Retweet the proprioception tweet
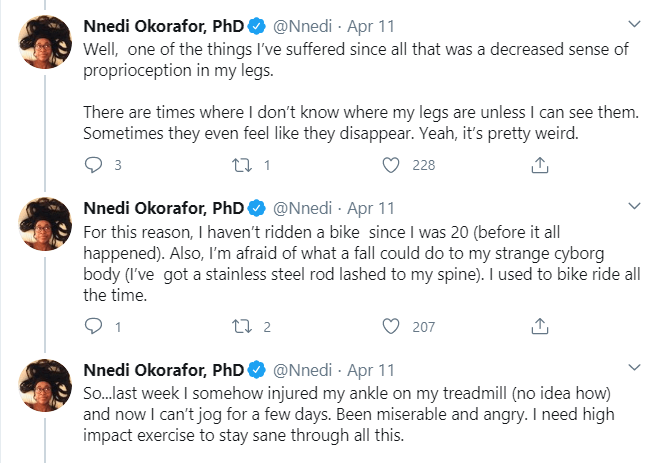Screen dimensions: 659x463 point(242,165)
